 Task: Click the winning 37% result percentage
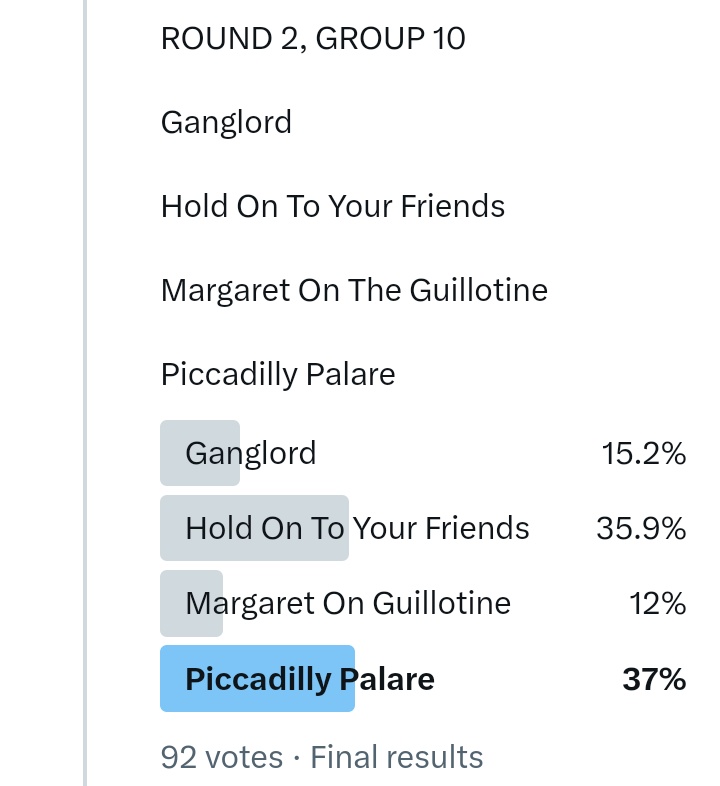(654, 680)
